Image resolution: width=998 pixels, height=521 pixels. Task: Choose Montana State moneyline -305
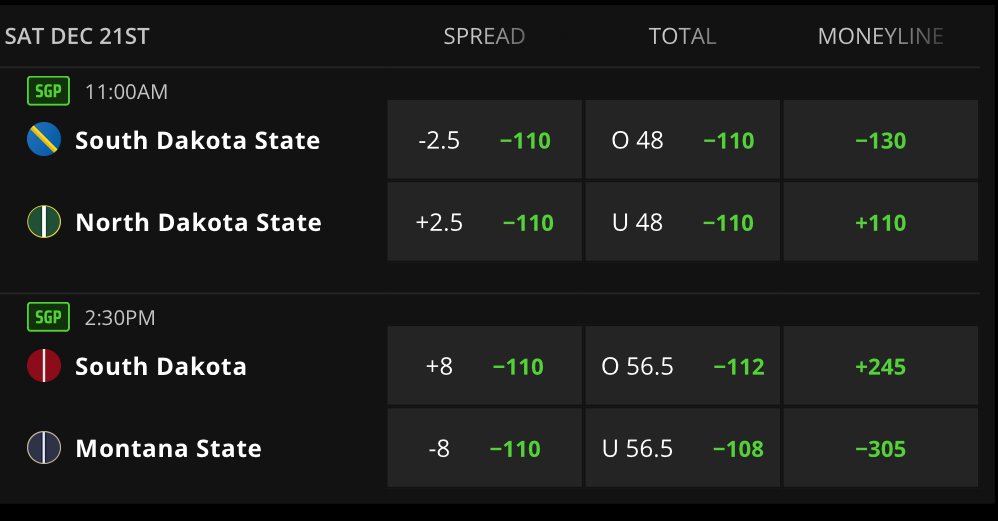coord(881,448)
